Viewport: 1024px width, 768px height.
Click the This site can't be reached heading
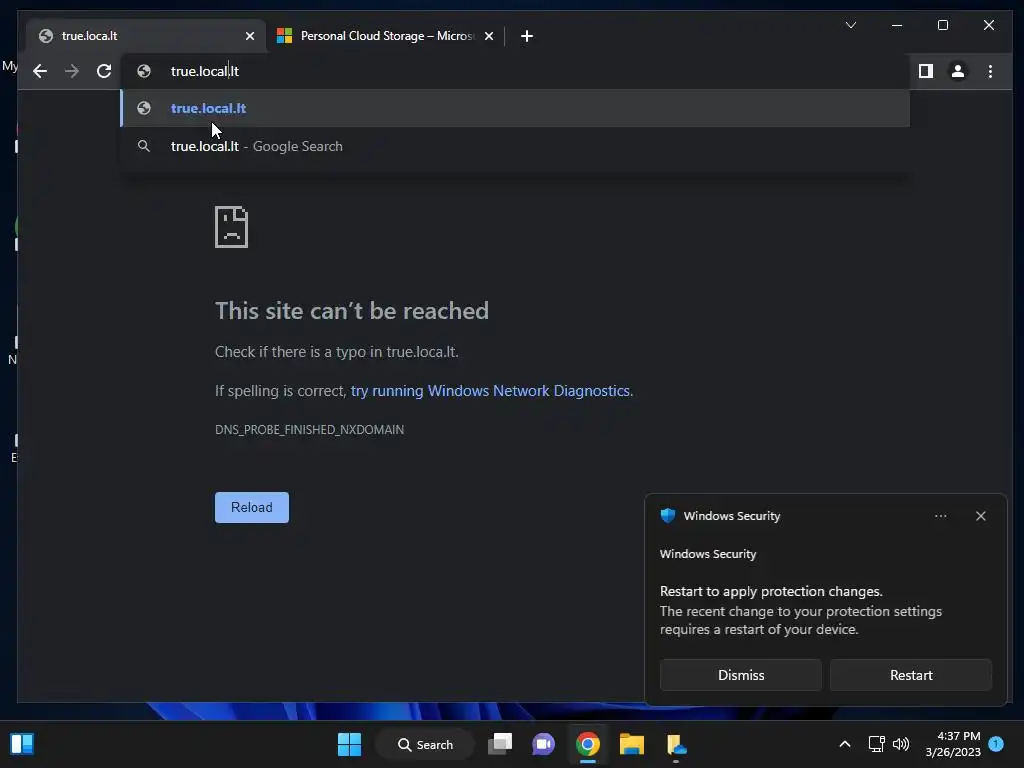351,311
